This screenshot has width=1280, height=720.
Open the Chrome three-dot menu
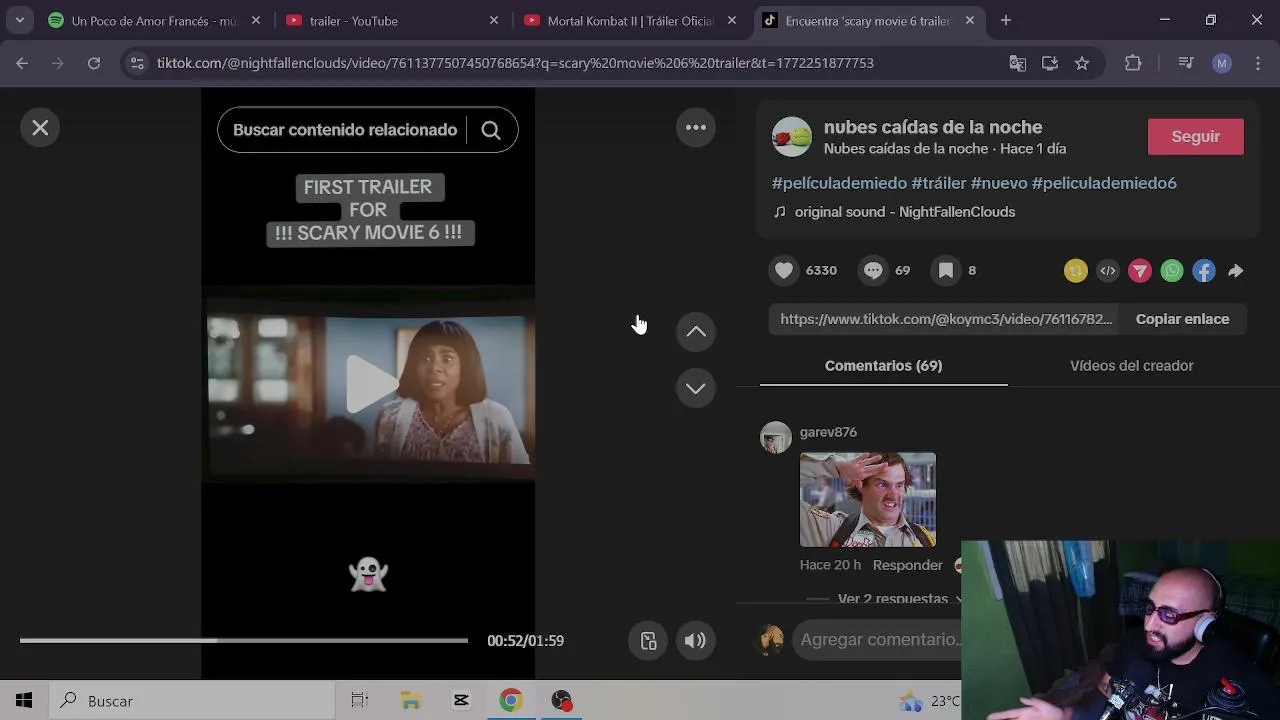1257,63
